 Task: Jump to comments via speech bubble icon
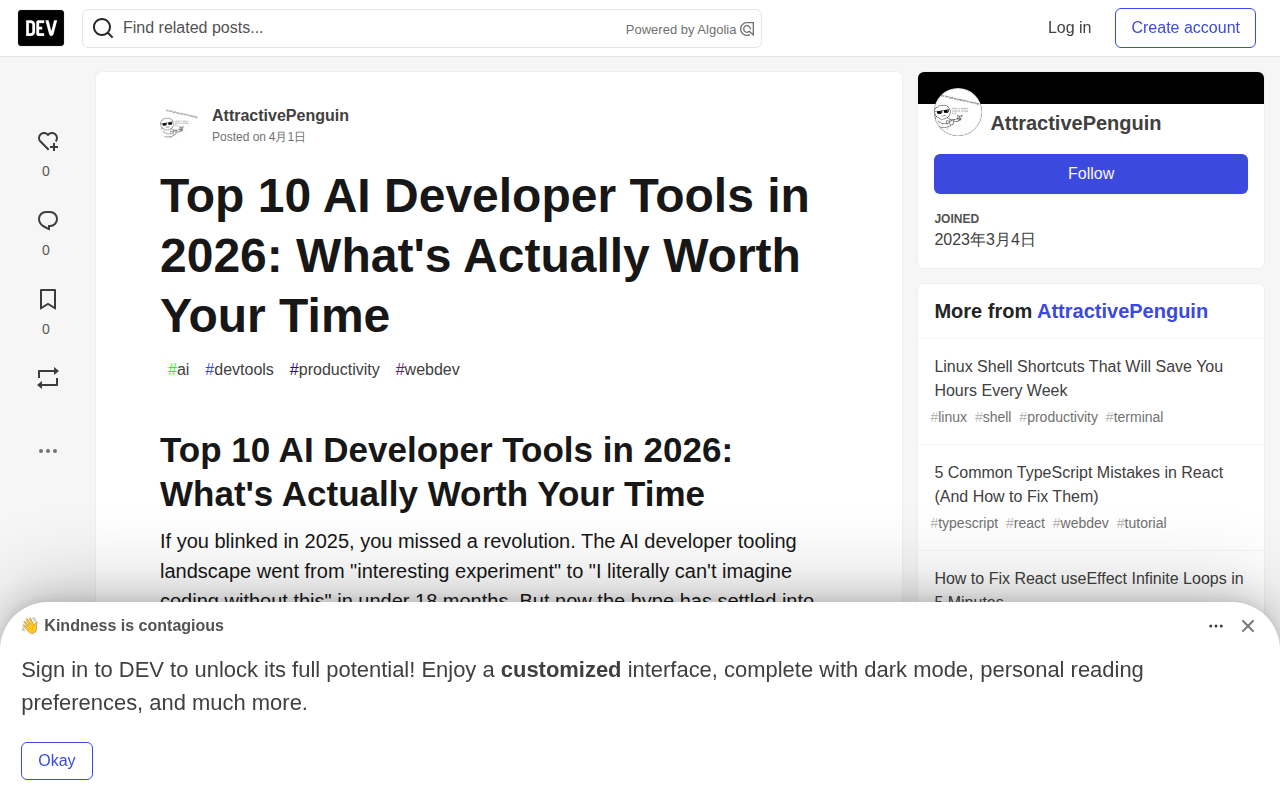[47, 220]
